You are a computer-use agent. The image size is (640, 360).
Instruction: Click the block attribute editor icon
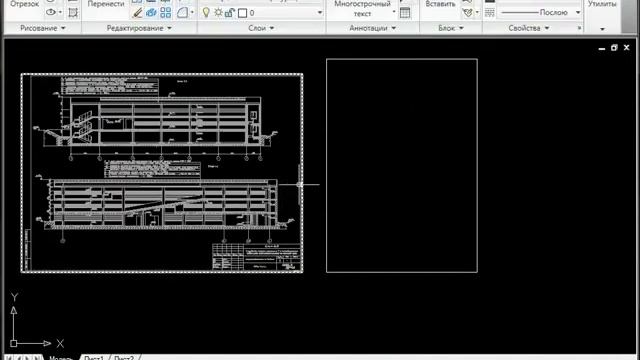[468, 13]
